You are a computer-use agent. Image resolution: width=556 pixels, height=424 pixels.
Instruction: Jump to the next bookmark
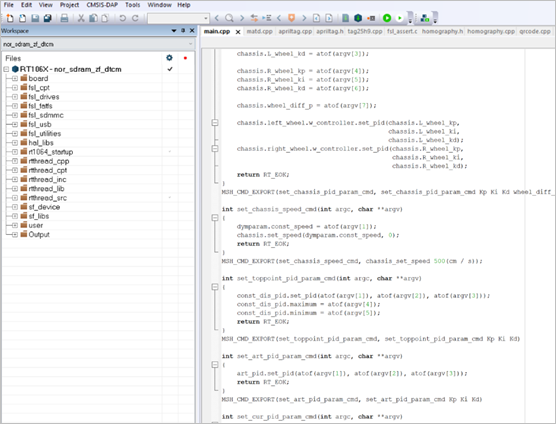(x=304, y=18)
